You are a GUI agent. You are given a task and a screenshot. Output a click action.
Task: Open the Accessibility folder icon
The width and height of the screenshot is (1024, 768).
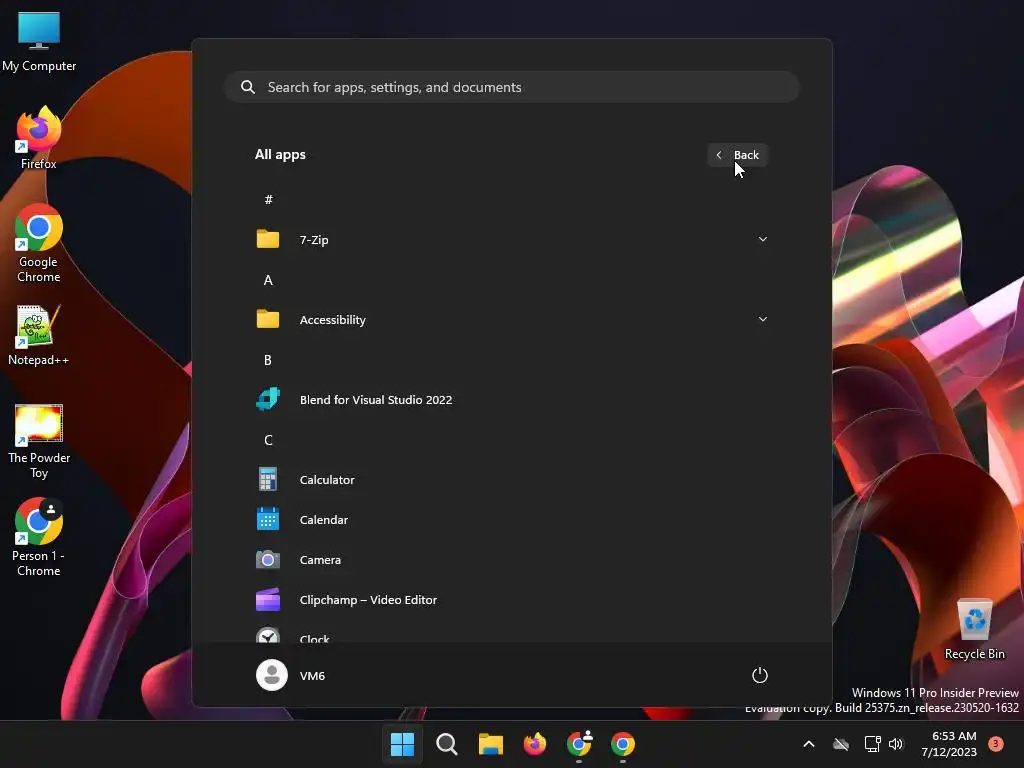click(268, 319)
